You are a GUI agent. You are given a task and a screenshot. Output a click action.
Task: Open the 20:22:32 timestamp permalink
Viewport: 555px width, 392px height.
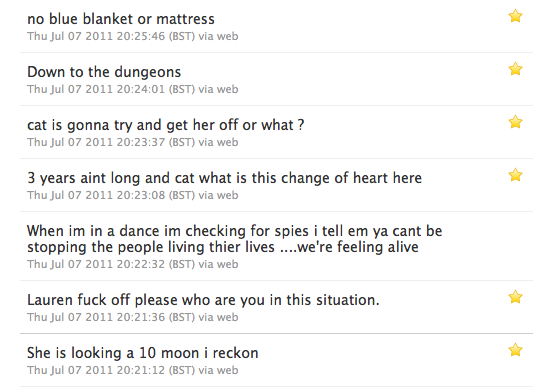(111, 264)
